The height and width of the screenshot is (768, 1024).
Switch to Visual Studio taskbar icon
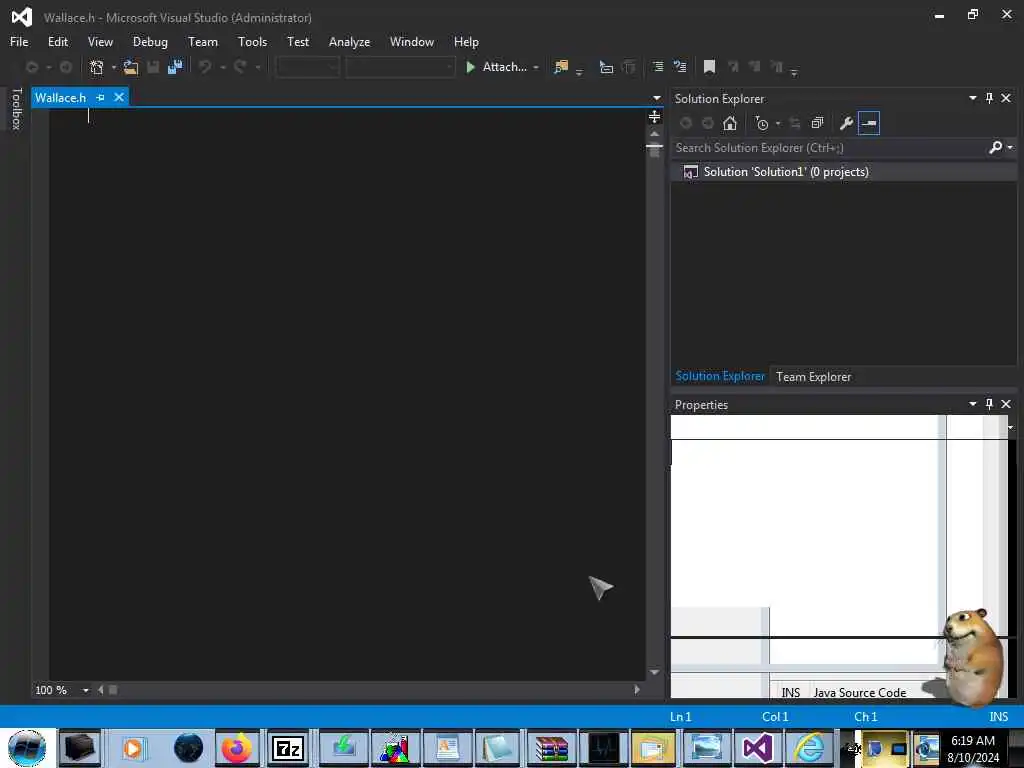point(758,748)
